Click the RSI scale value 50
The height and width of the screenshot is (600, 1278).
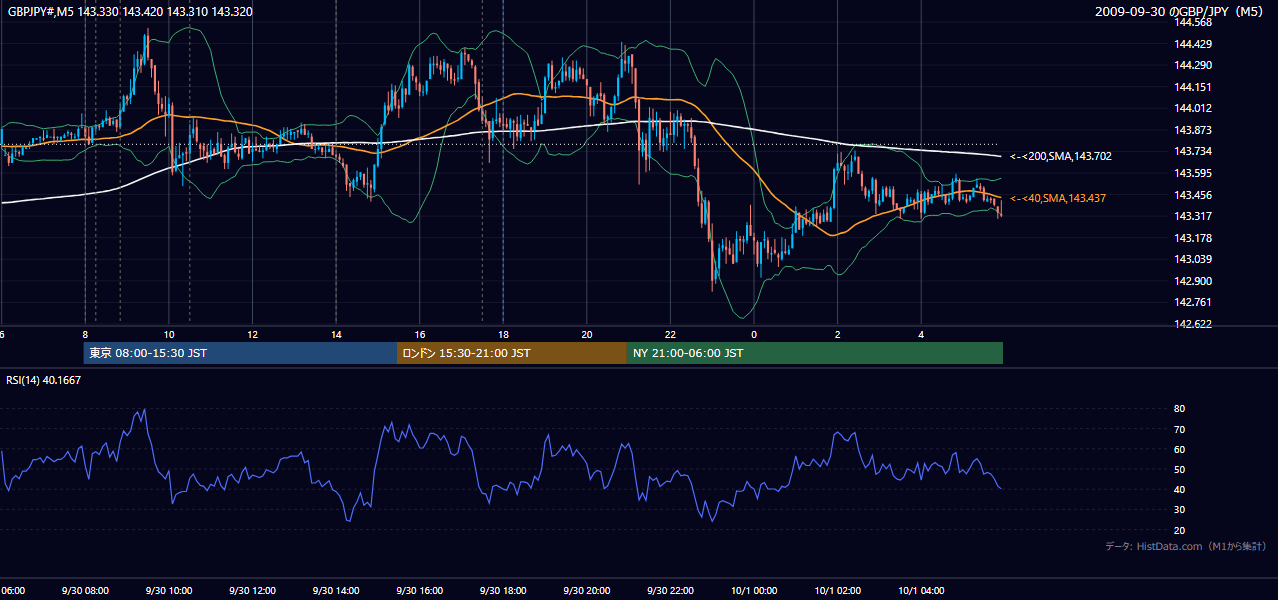tap(1179, 469)
